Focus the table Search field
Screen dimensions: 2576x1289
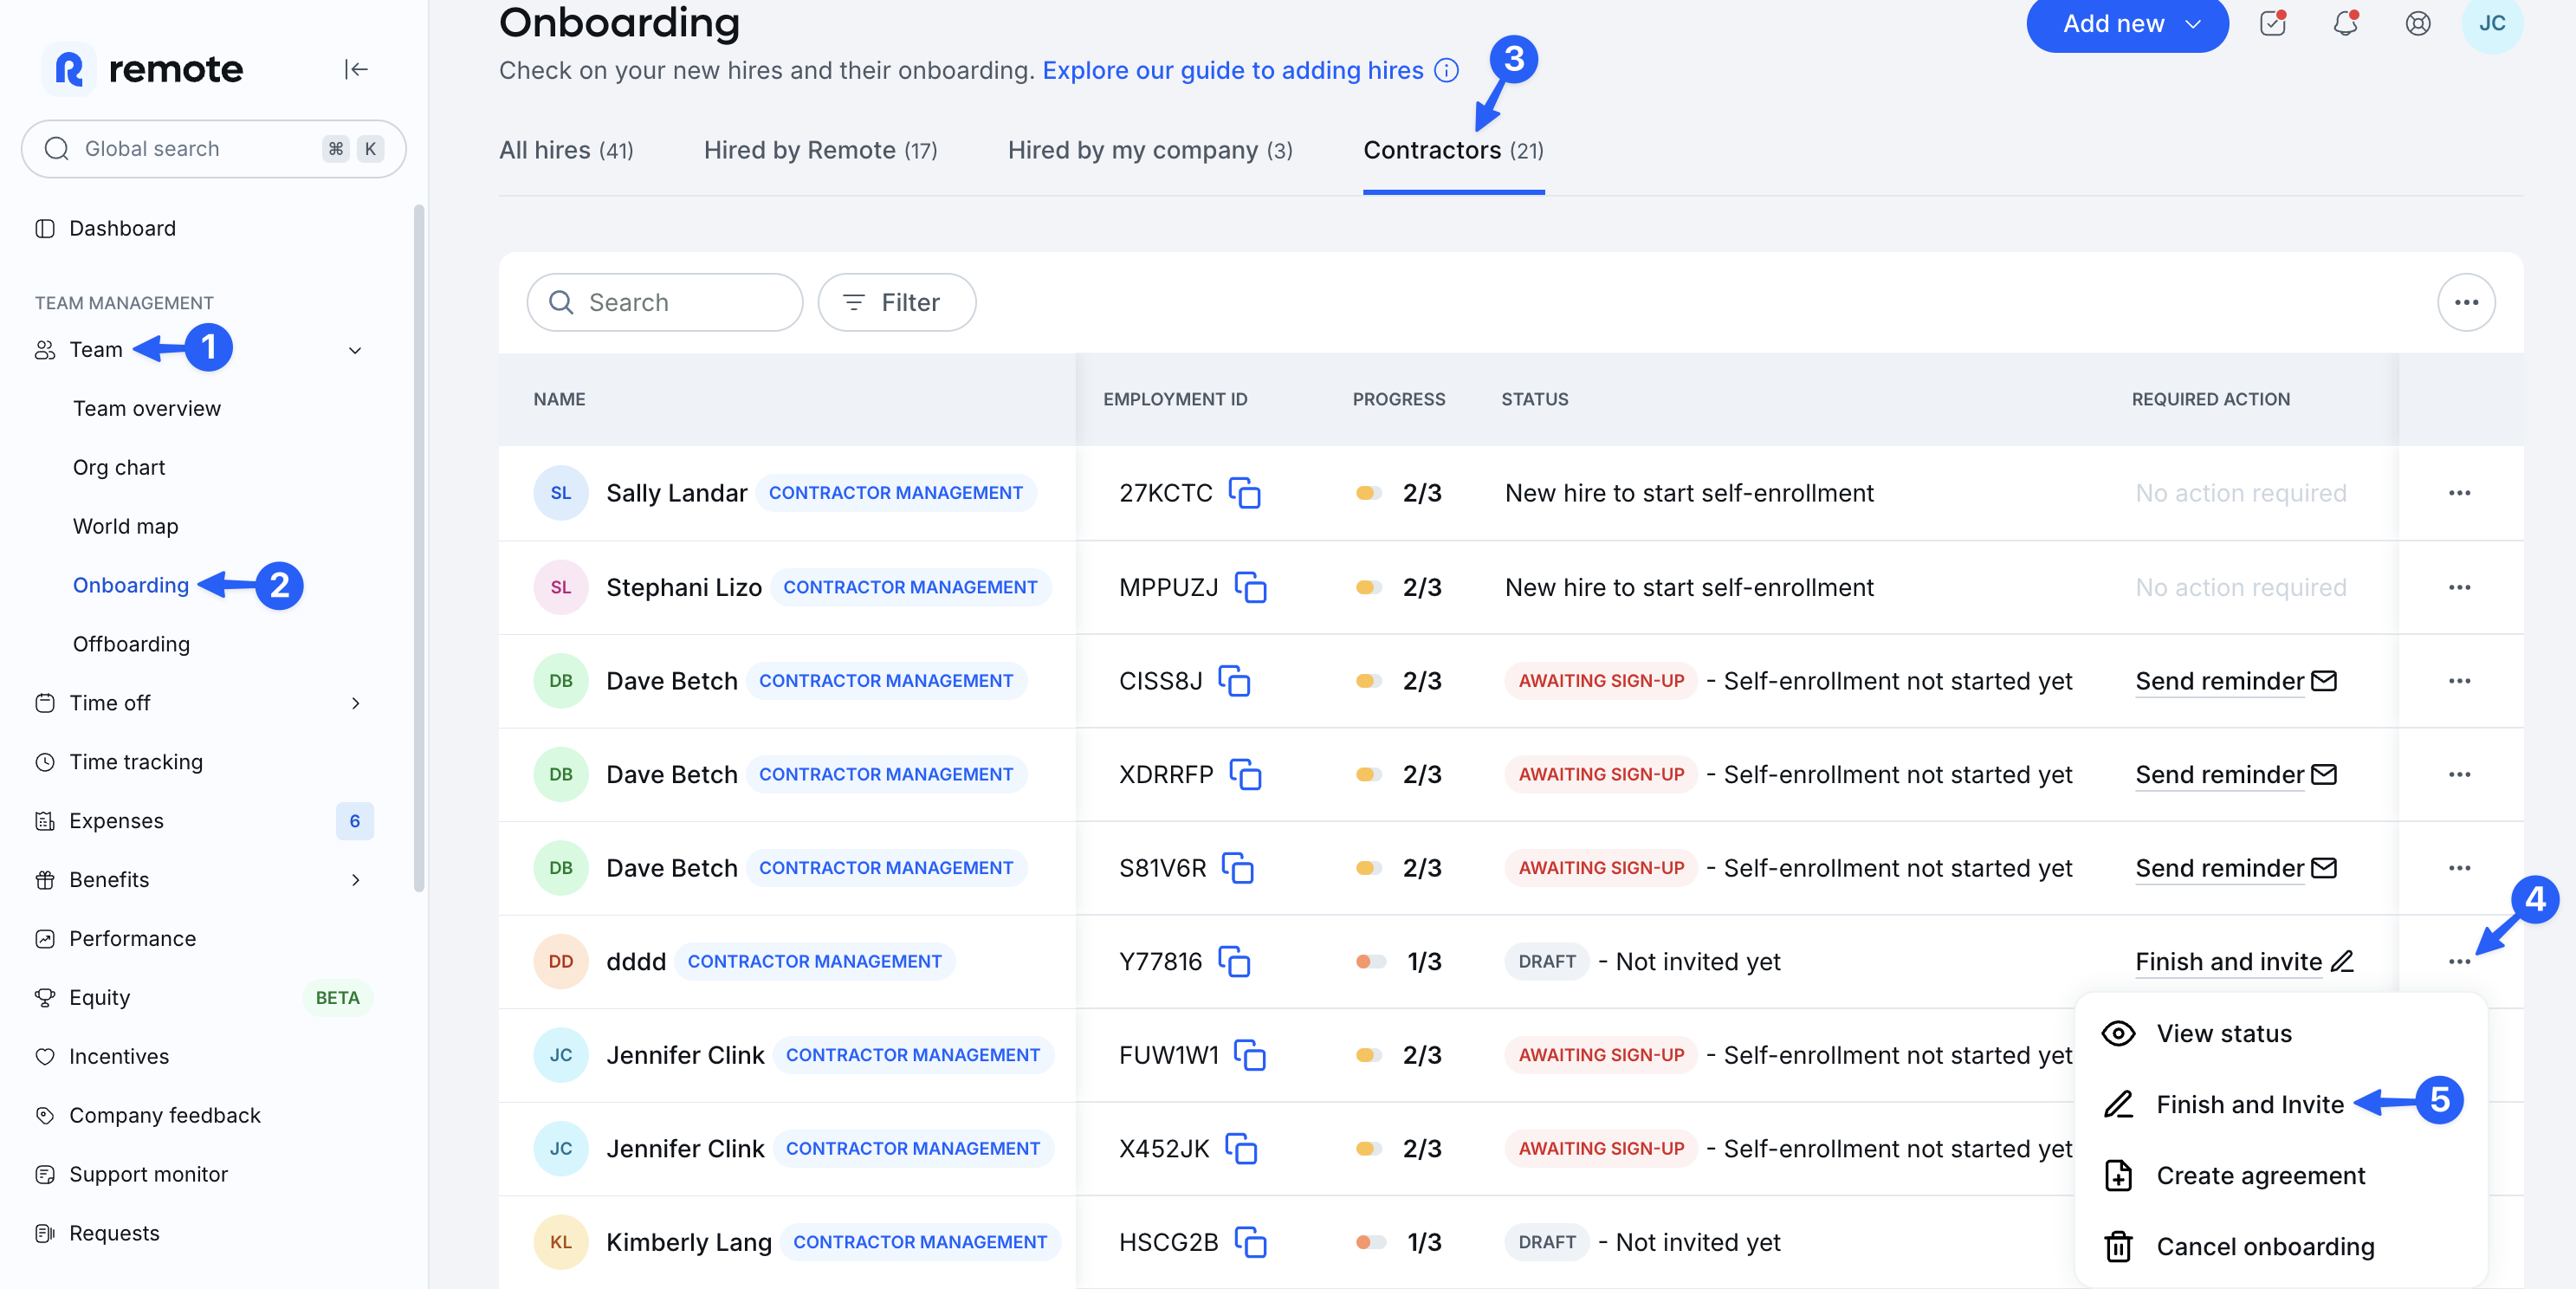[665, 302]
